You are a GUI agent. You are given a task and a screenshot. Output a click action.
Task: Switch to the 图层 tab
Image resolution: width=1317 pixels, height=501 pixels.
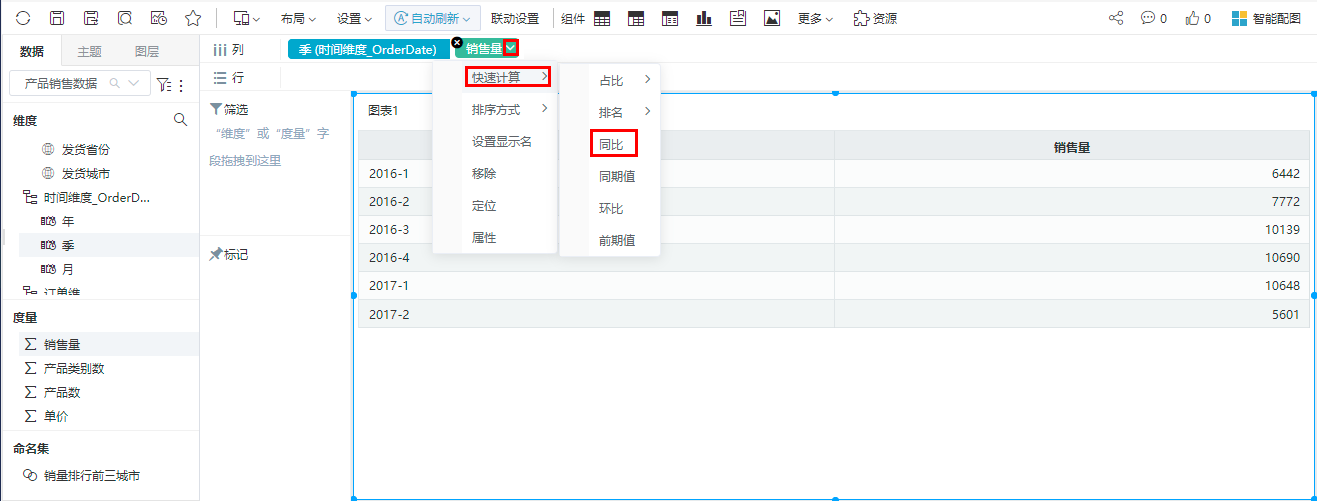[146, 51]
